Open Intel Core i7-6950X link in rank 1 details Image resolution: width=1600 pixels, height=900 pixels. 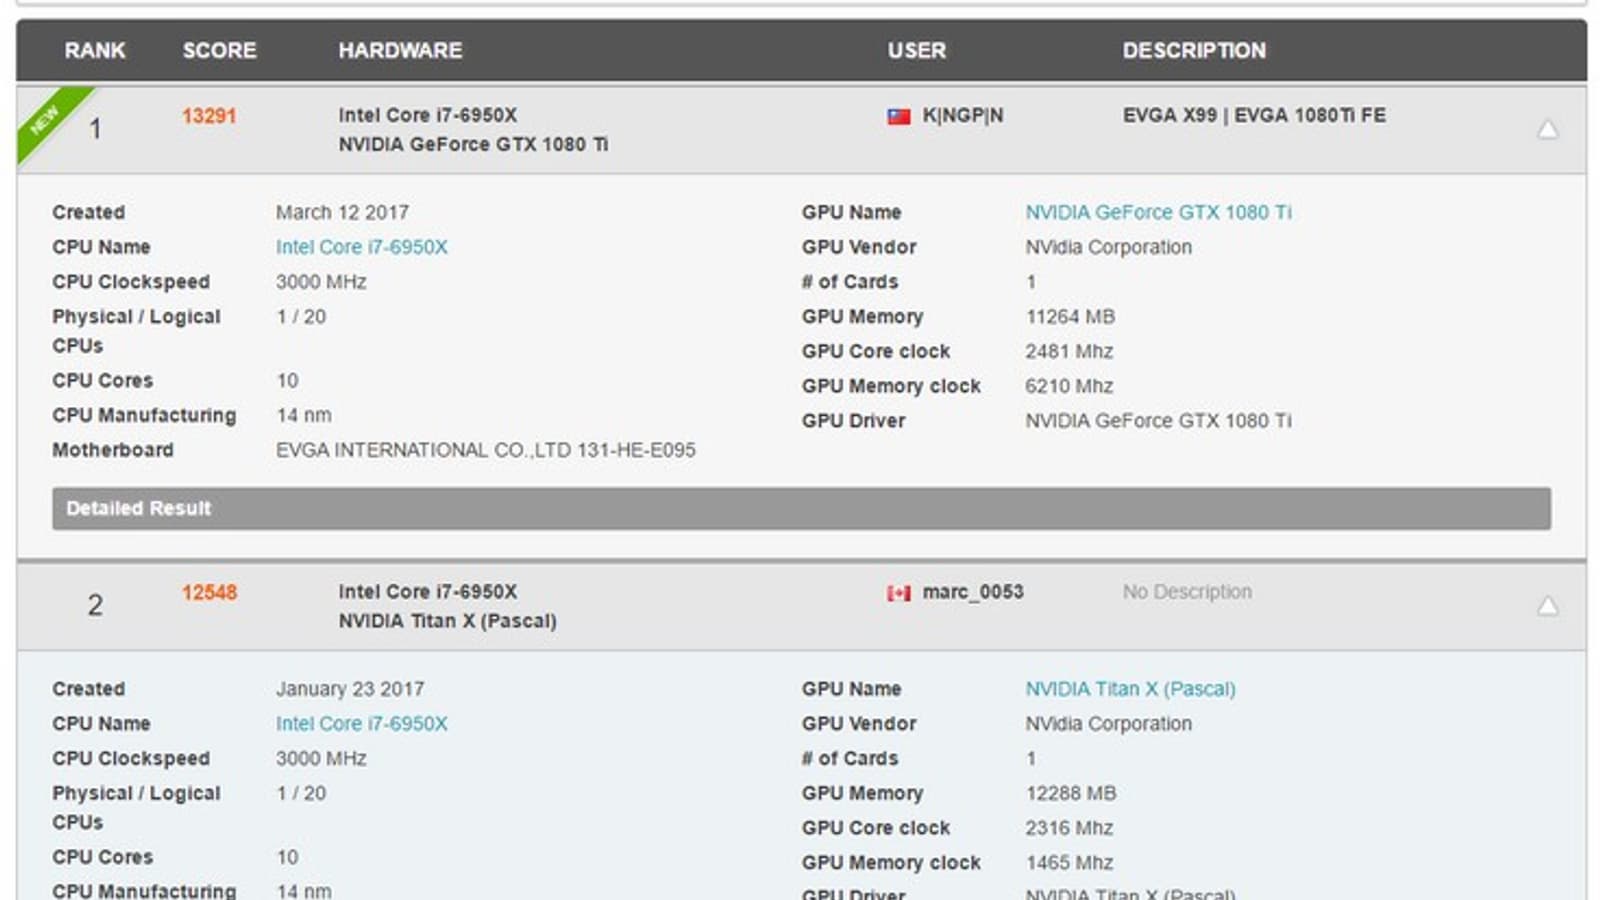click(x=362, y=247)
